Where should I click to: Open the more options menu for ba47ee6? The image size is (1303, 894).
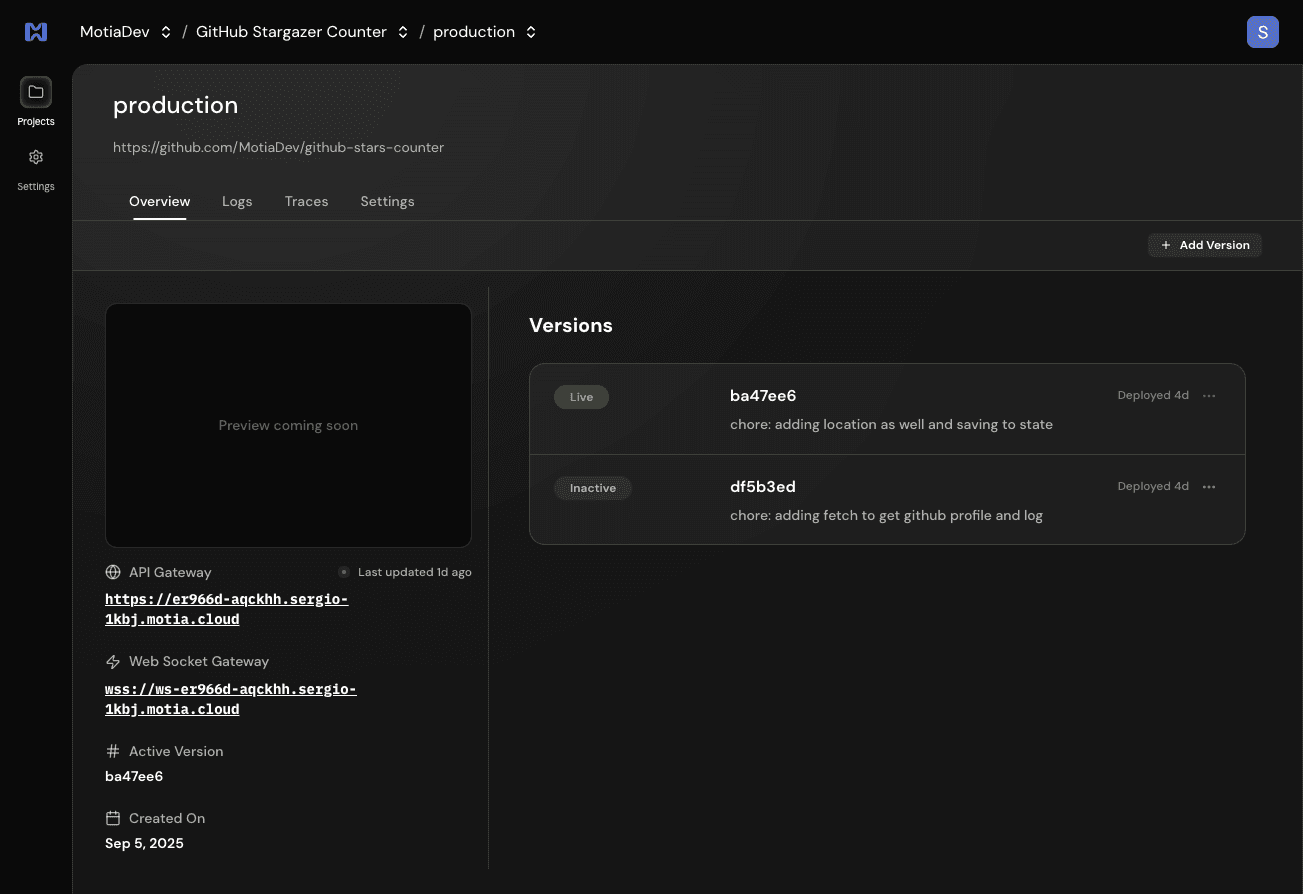pos(1209,396)
